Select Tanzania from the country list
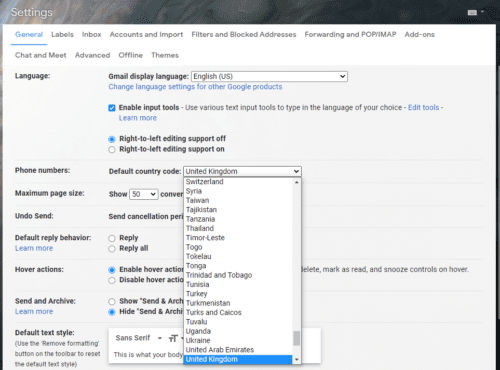Screen dimensions: 500x370 (x=238, y=219)
